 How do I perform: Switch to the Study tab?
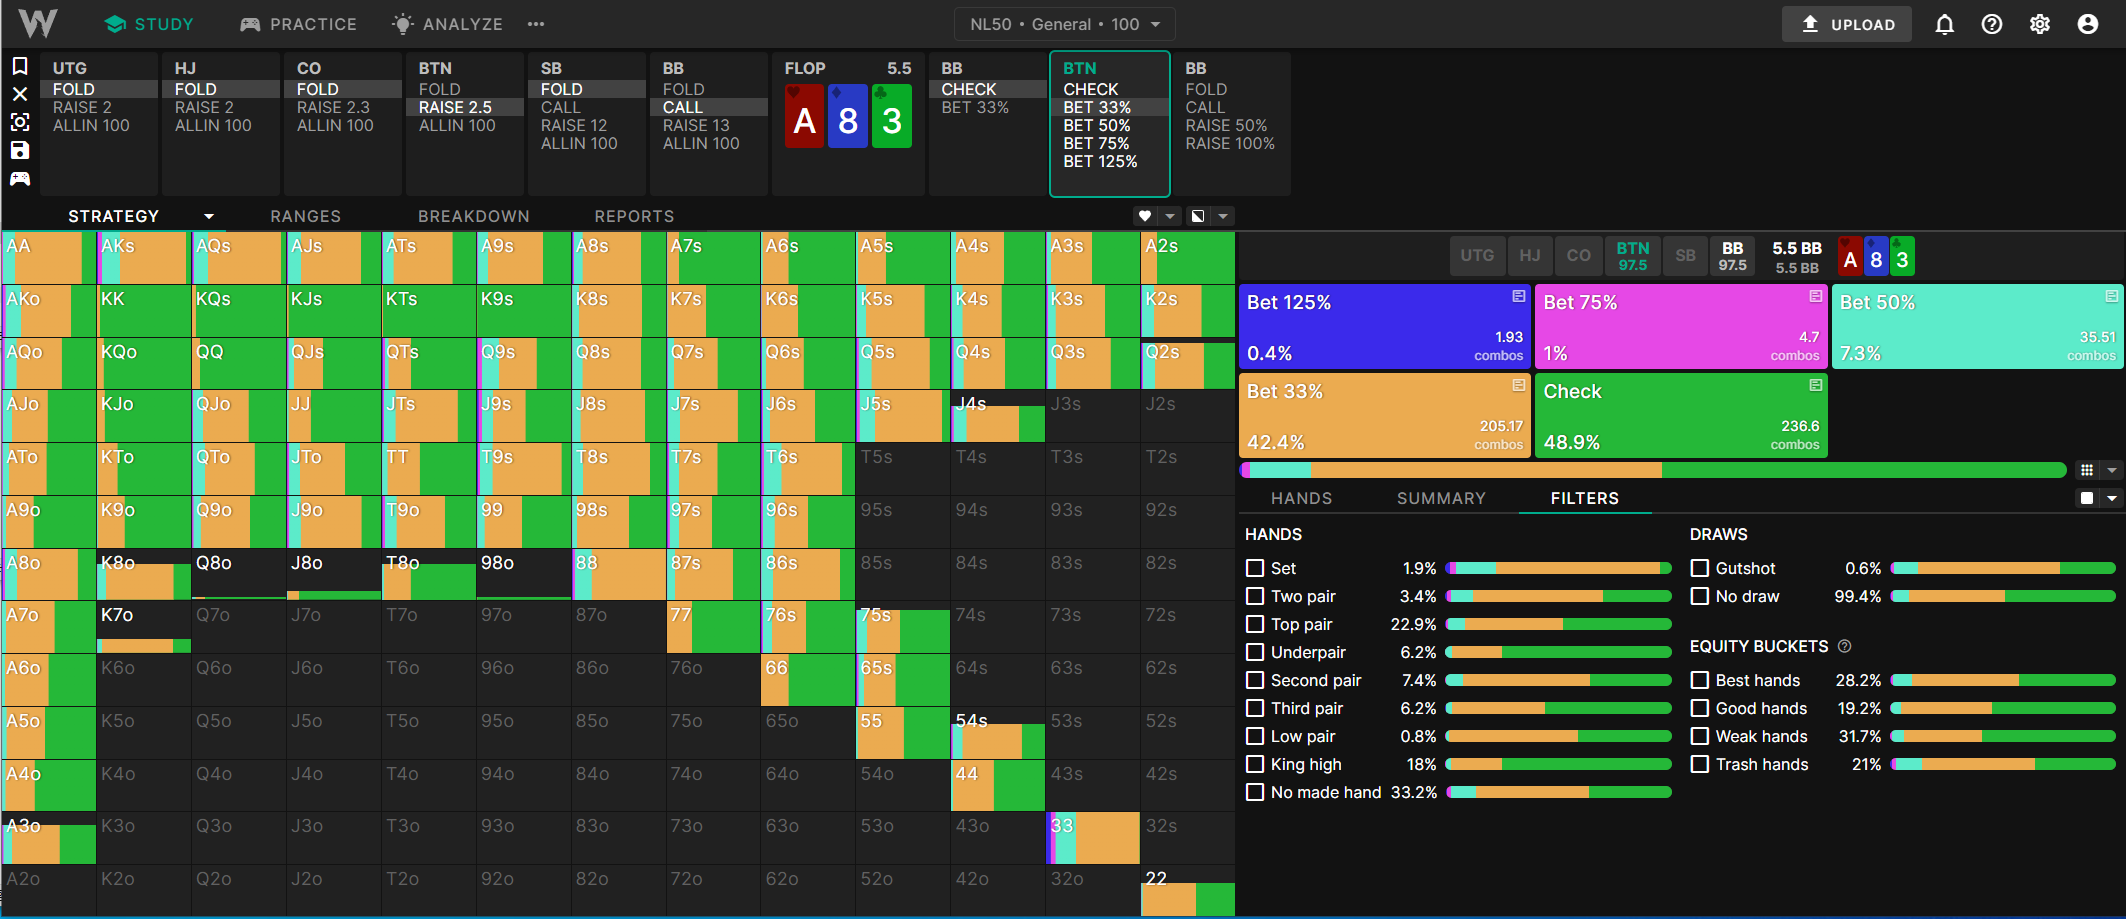(x=149, y=24)
